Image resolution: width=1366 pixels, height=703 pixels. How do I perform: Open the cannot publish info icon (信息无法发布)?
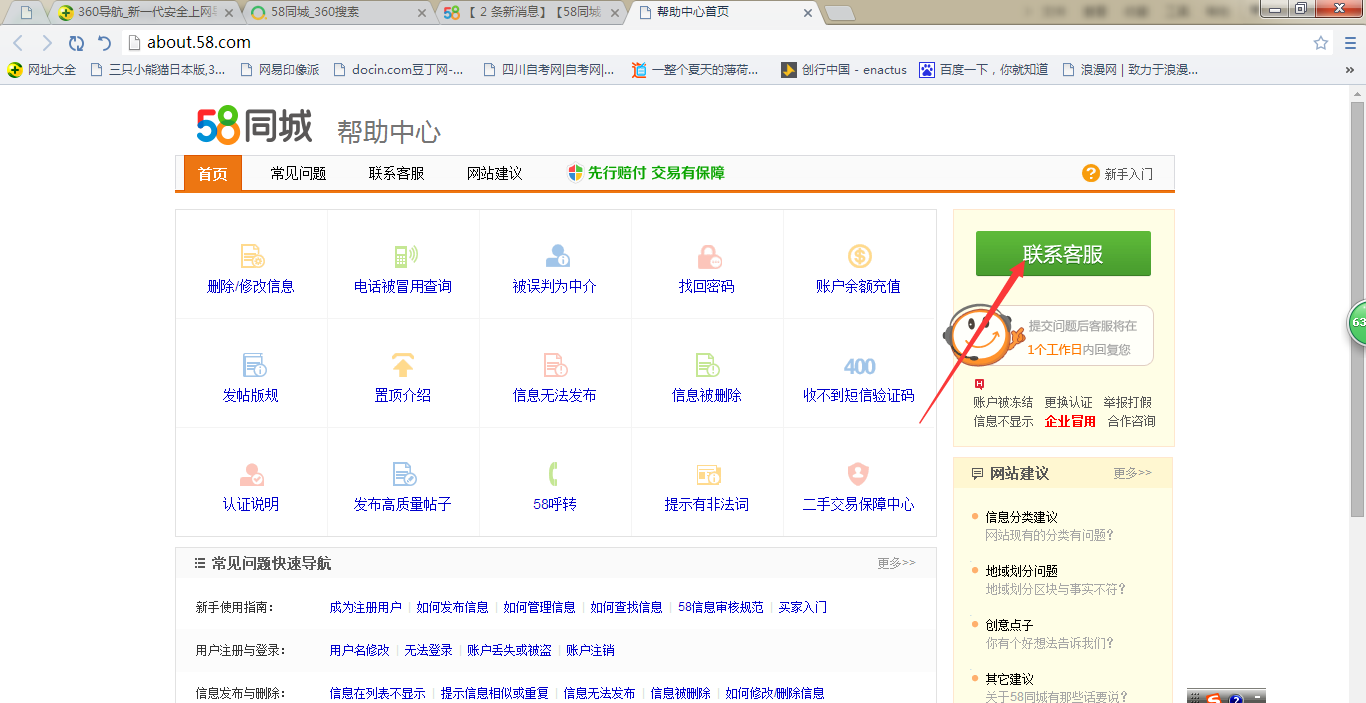[555, 365]
